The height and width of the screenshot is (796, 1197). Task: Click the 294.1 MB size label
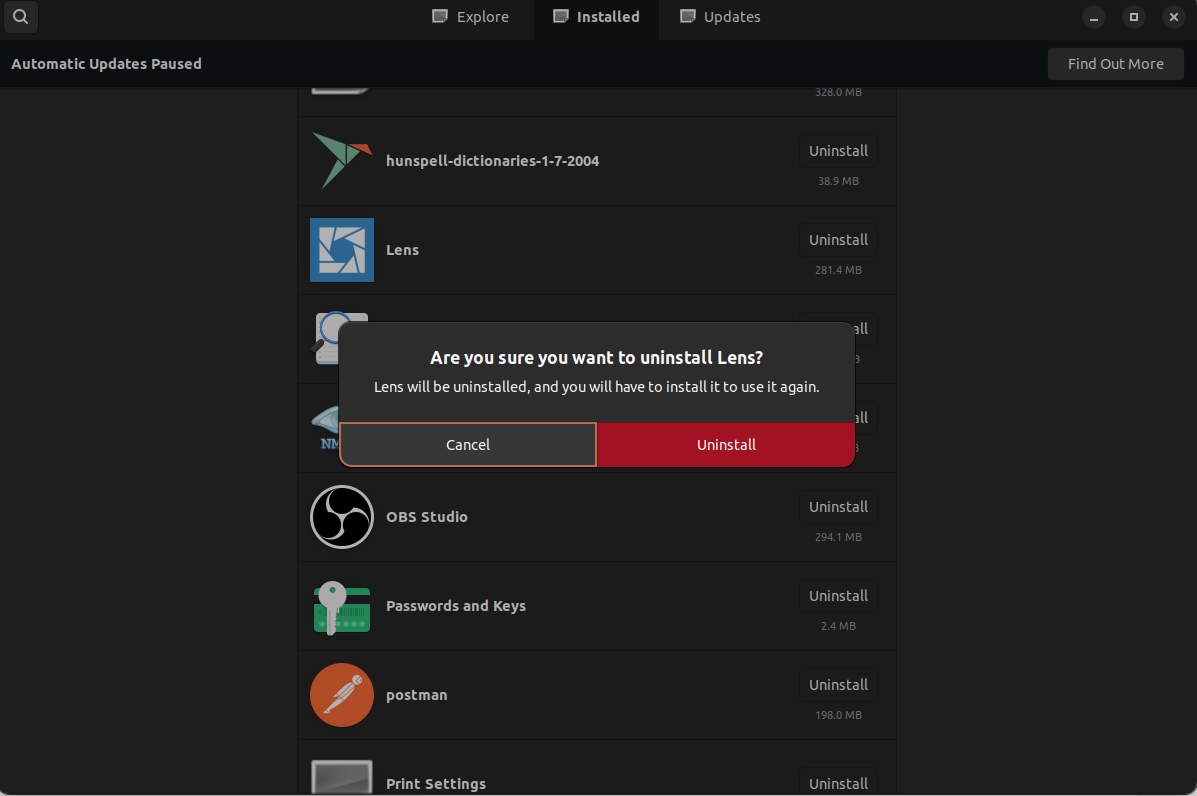click(838, 537)
